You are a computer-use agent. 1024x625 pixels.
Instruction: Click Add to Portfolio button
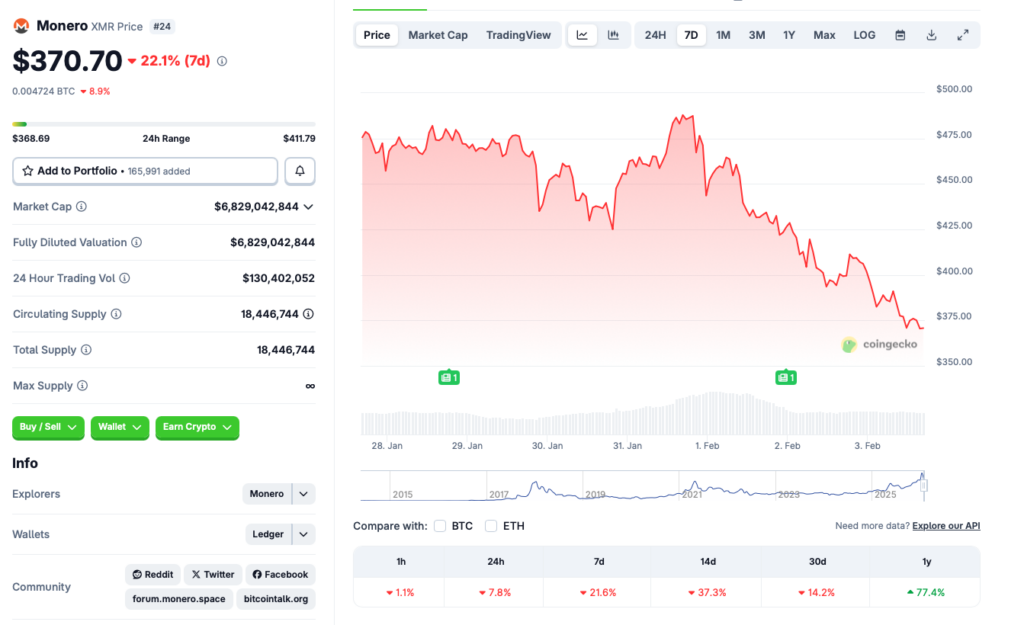pos(145,171)
